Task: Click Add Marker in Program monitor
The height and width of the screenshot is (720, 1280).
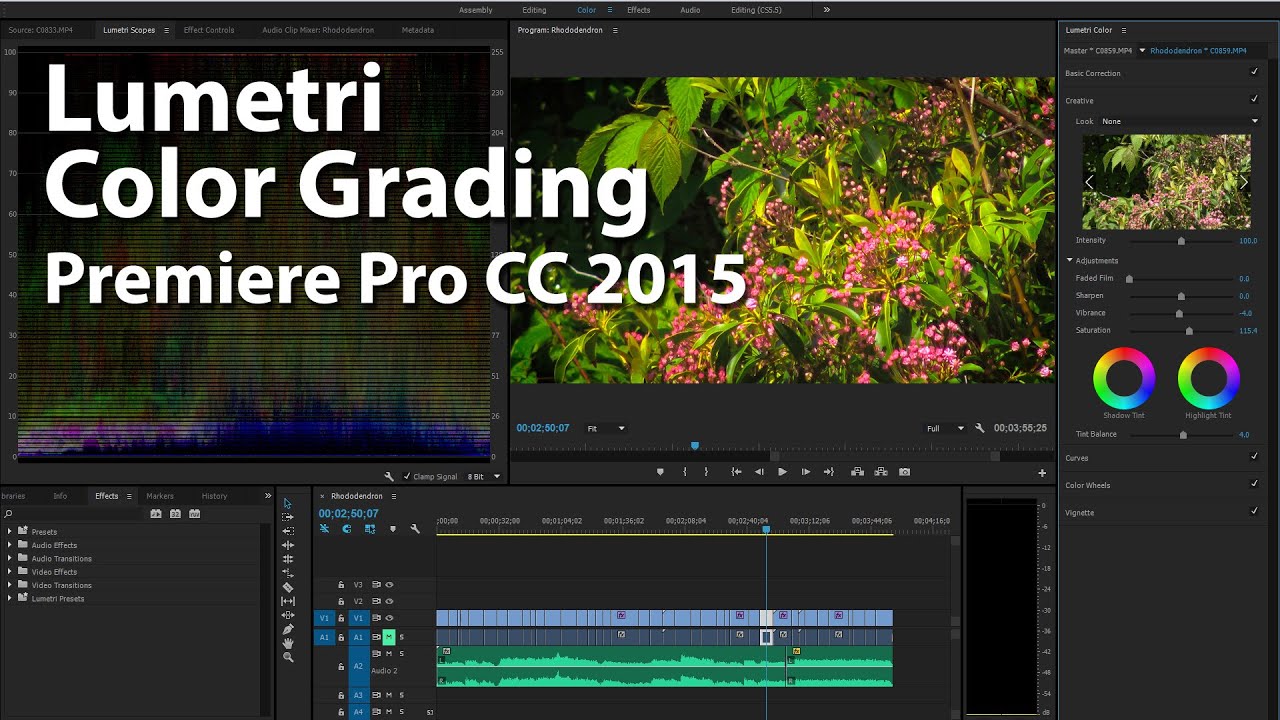Action: pos(660,472)
